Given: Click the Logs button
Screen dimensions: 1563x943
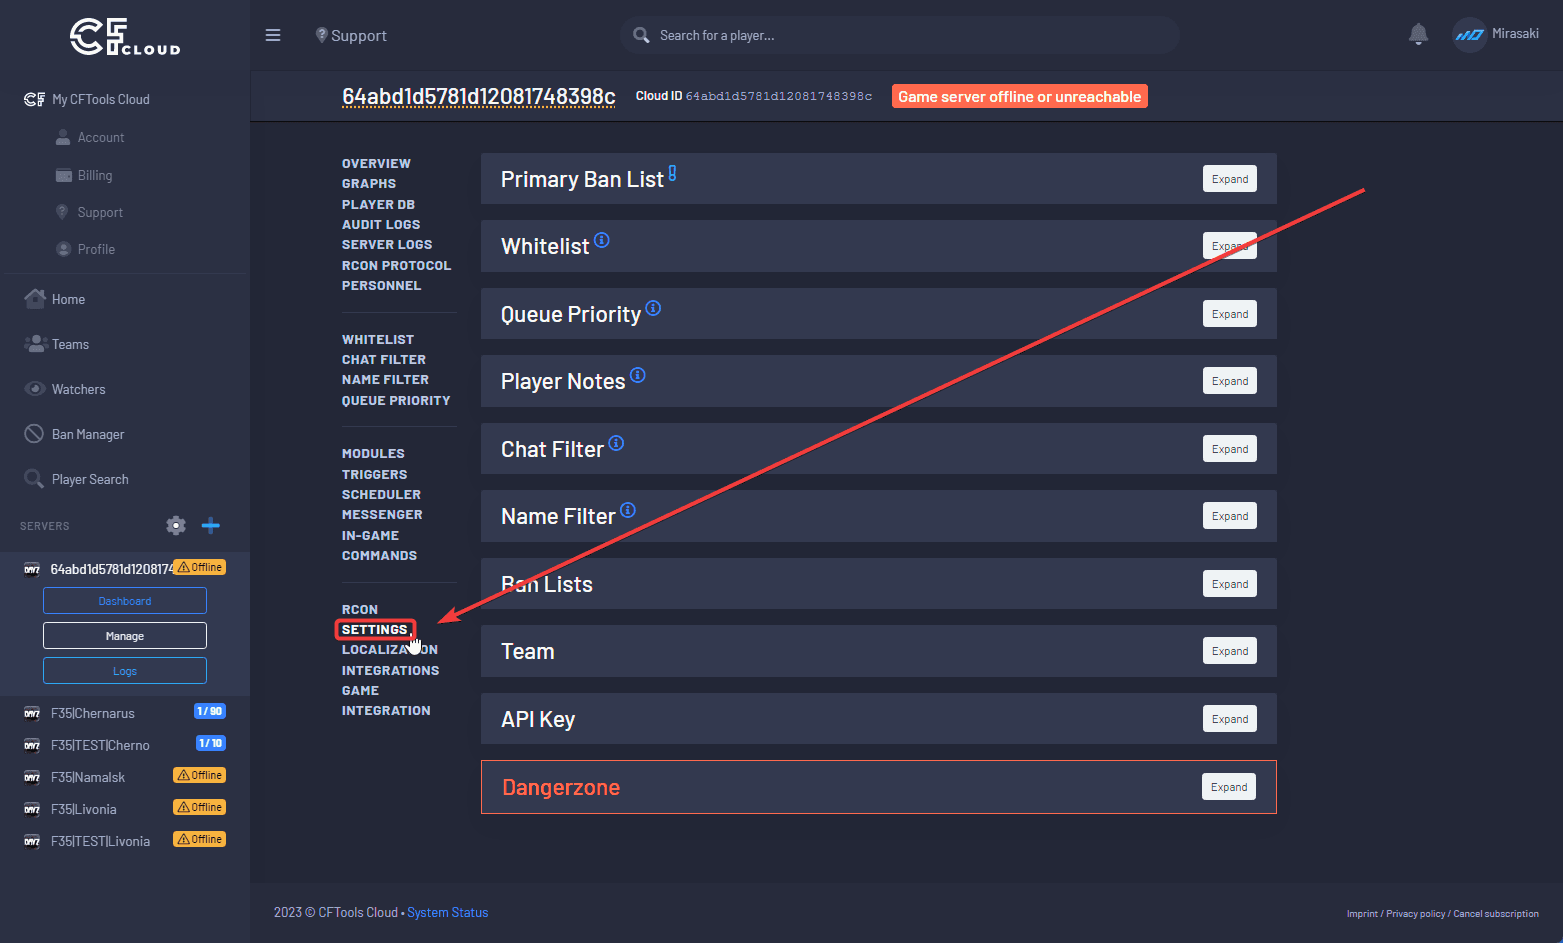Looking at the screenshot, I should pyautogui.click(x=125, y=671).
